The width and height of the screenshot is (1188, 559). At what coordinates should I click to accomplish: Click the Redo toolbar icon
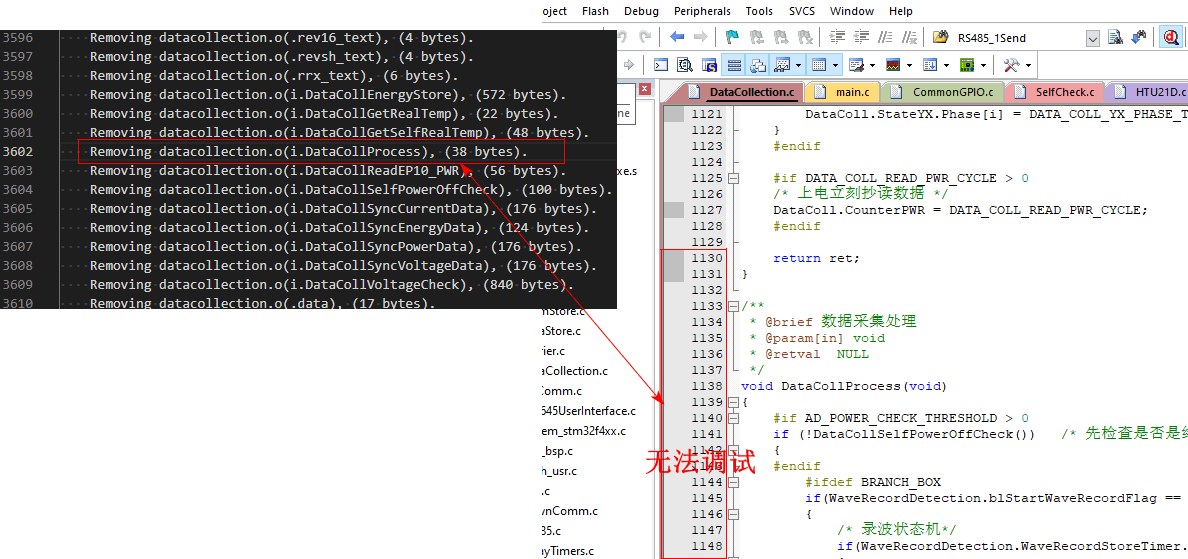(645, 36)
